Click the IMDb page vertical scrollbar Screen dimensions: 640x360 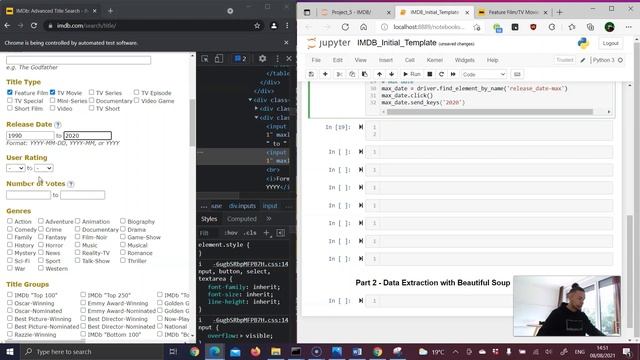coord(192,122)
